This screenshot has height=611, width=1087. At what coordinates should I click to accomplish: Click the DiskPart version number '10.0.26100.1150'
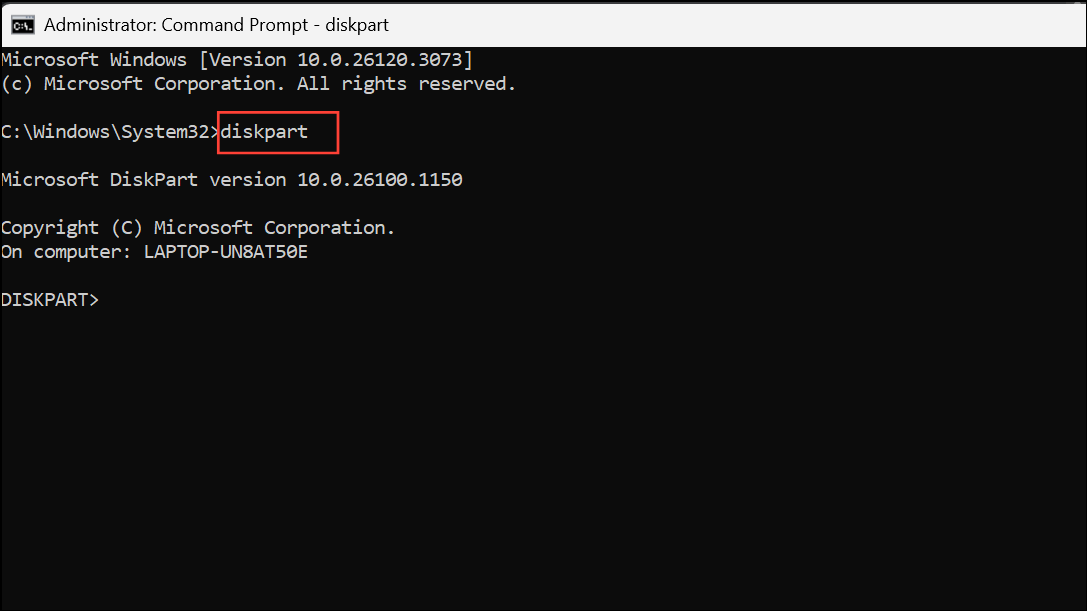[x=380, y=180]
